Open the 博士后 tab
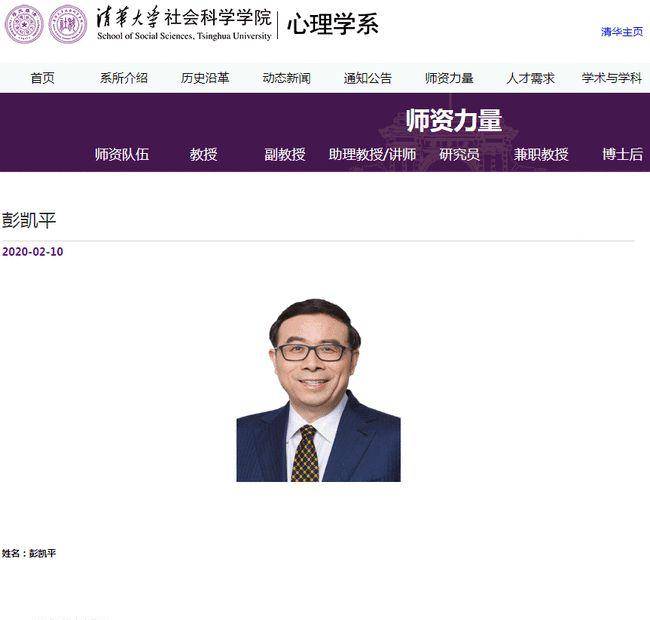650x620 pixels. 623,154
